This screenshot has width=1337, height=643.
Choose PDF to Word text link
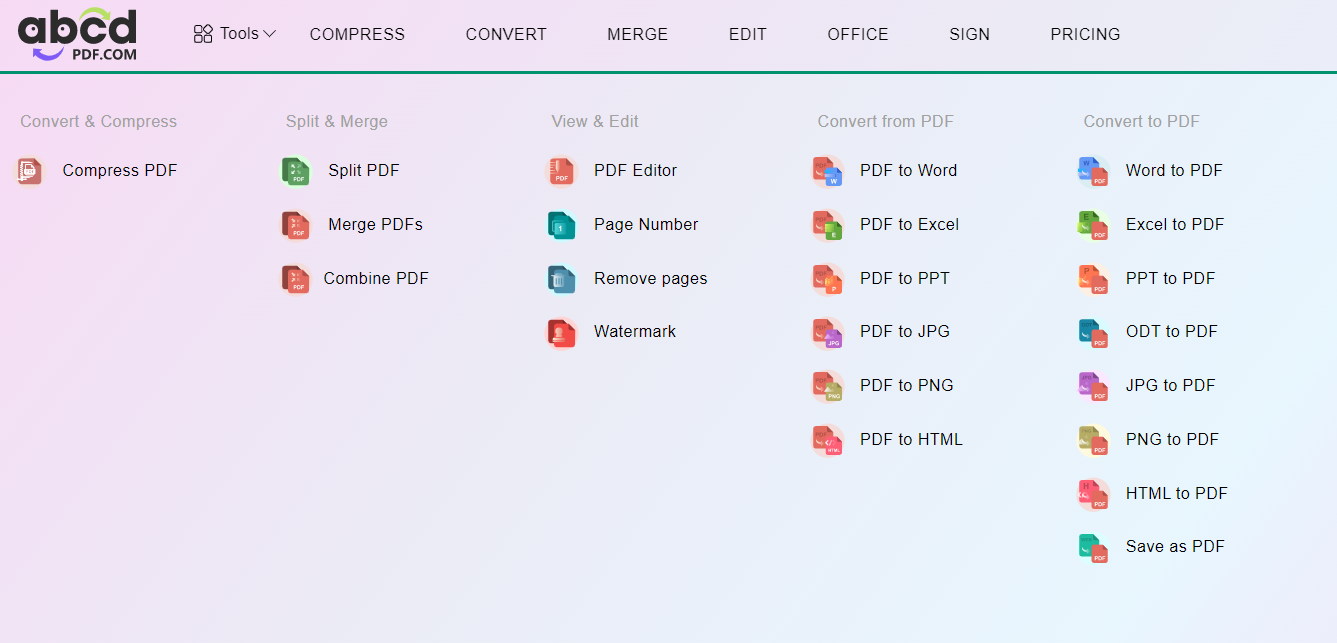coord(908,171)
